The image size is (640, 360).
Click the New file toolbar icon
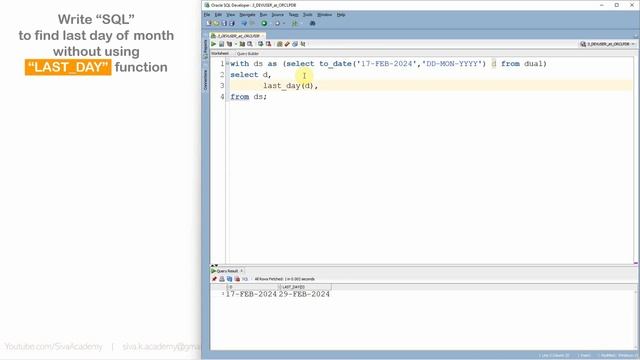click(x=209, y=23)
